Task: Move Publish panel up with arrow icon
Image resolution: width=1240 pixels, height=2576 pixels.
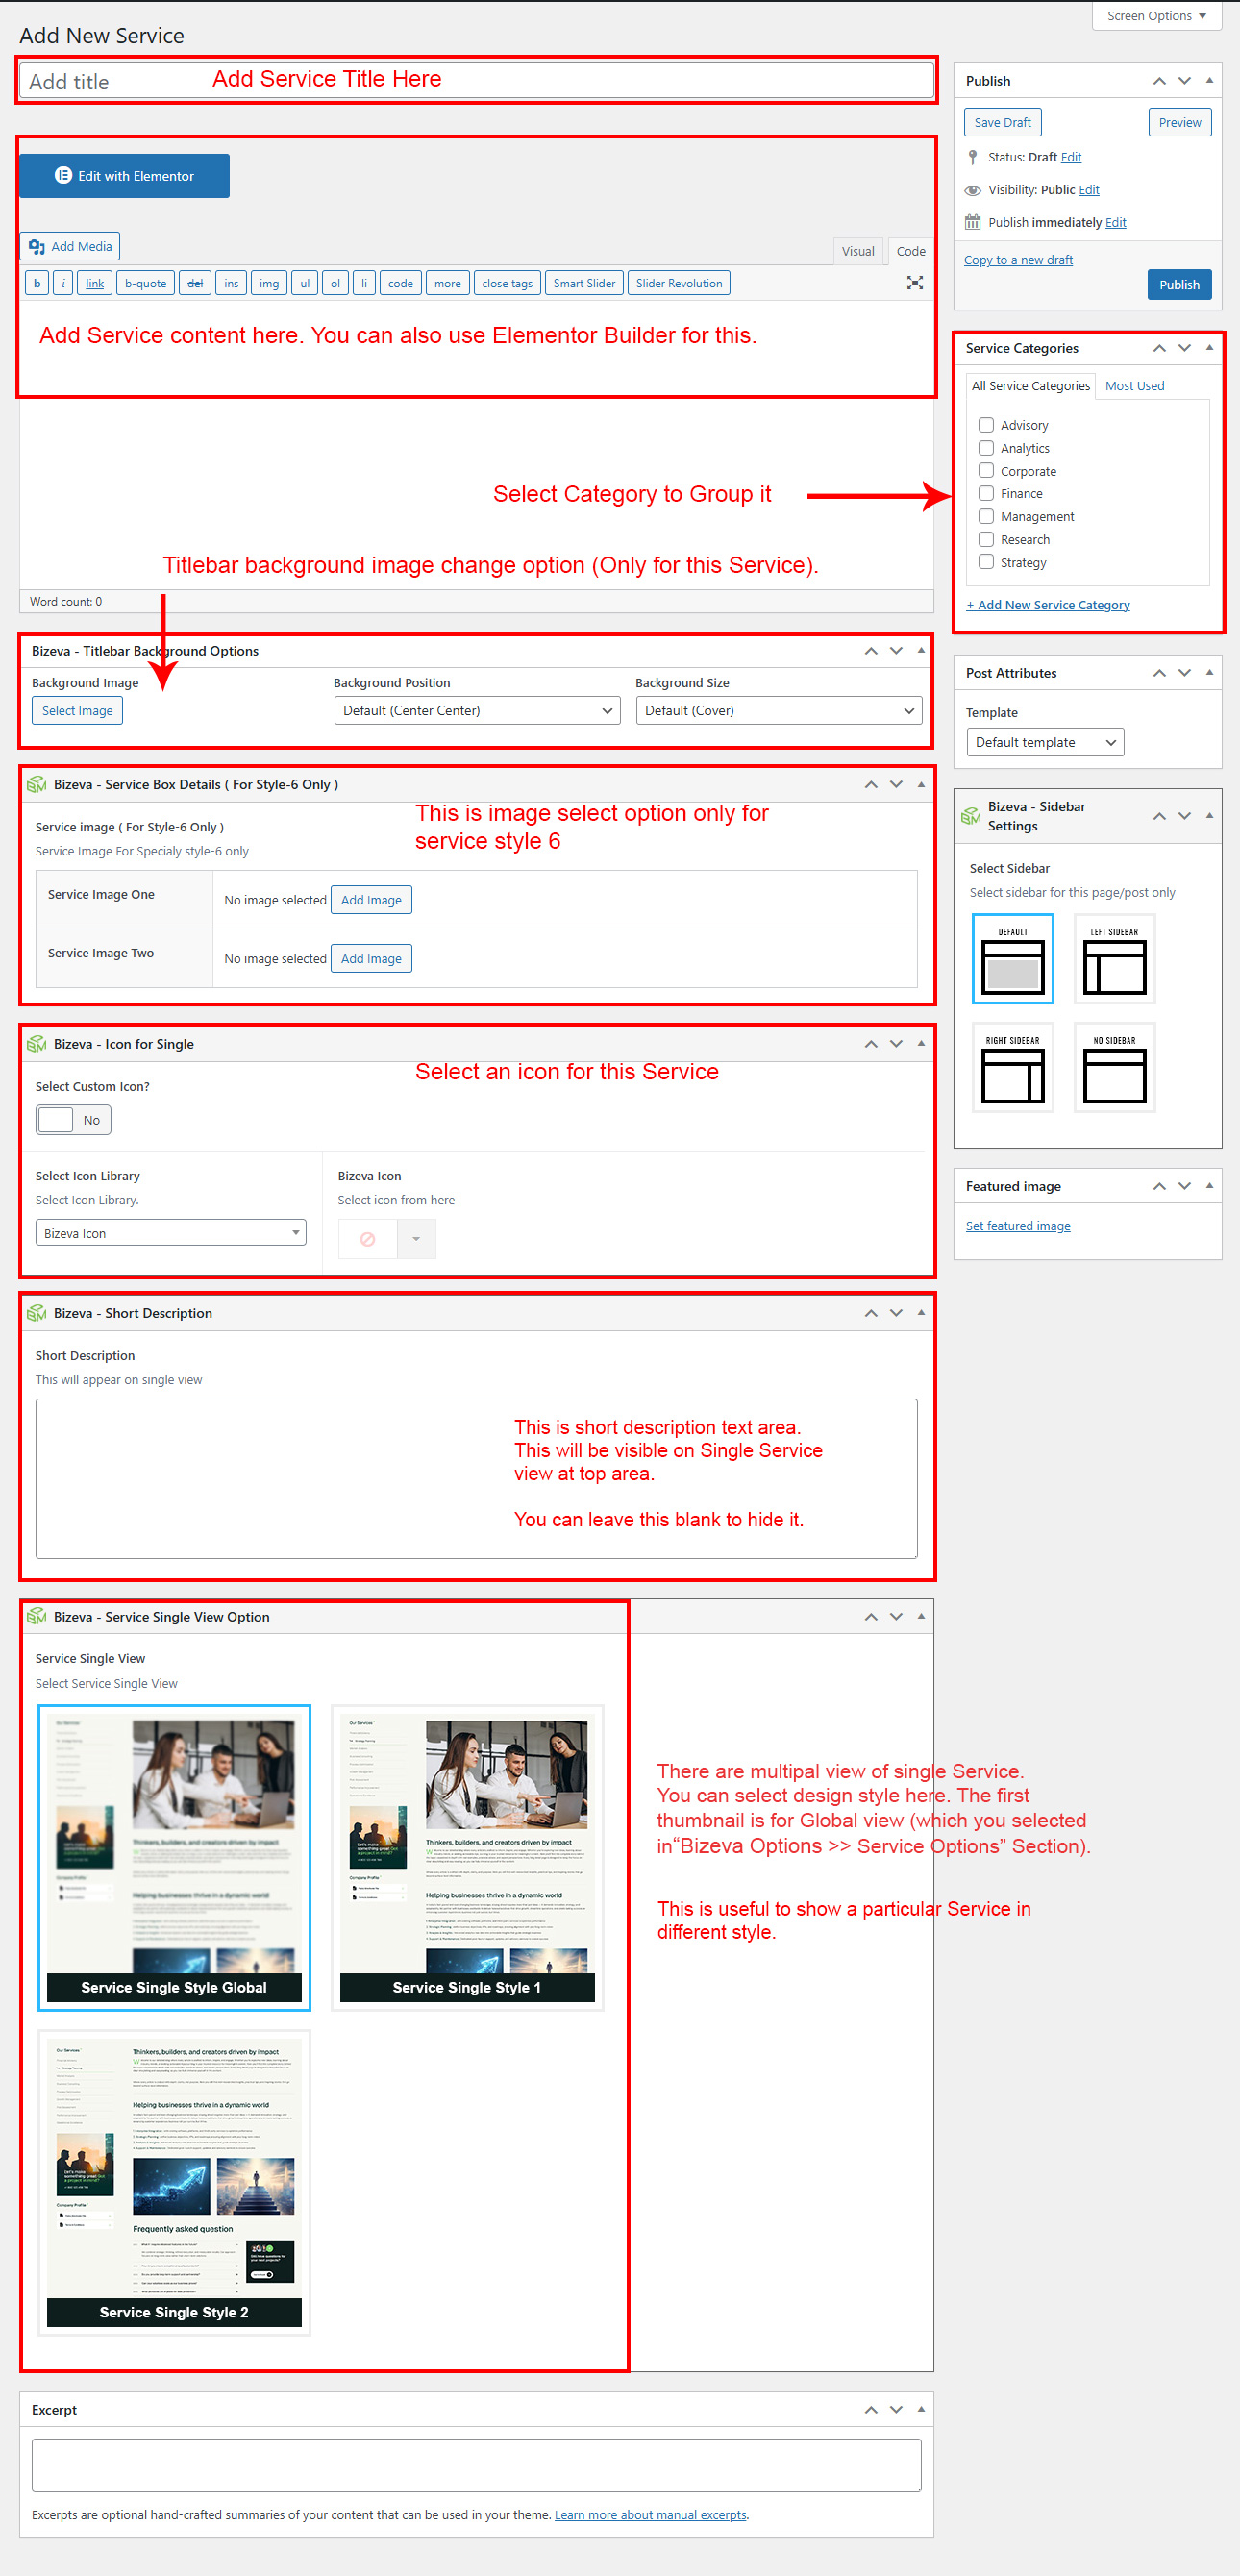Action: [x=1159, y=81]
